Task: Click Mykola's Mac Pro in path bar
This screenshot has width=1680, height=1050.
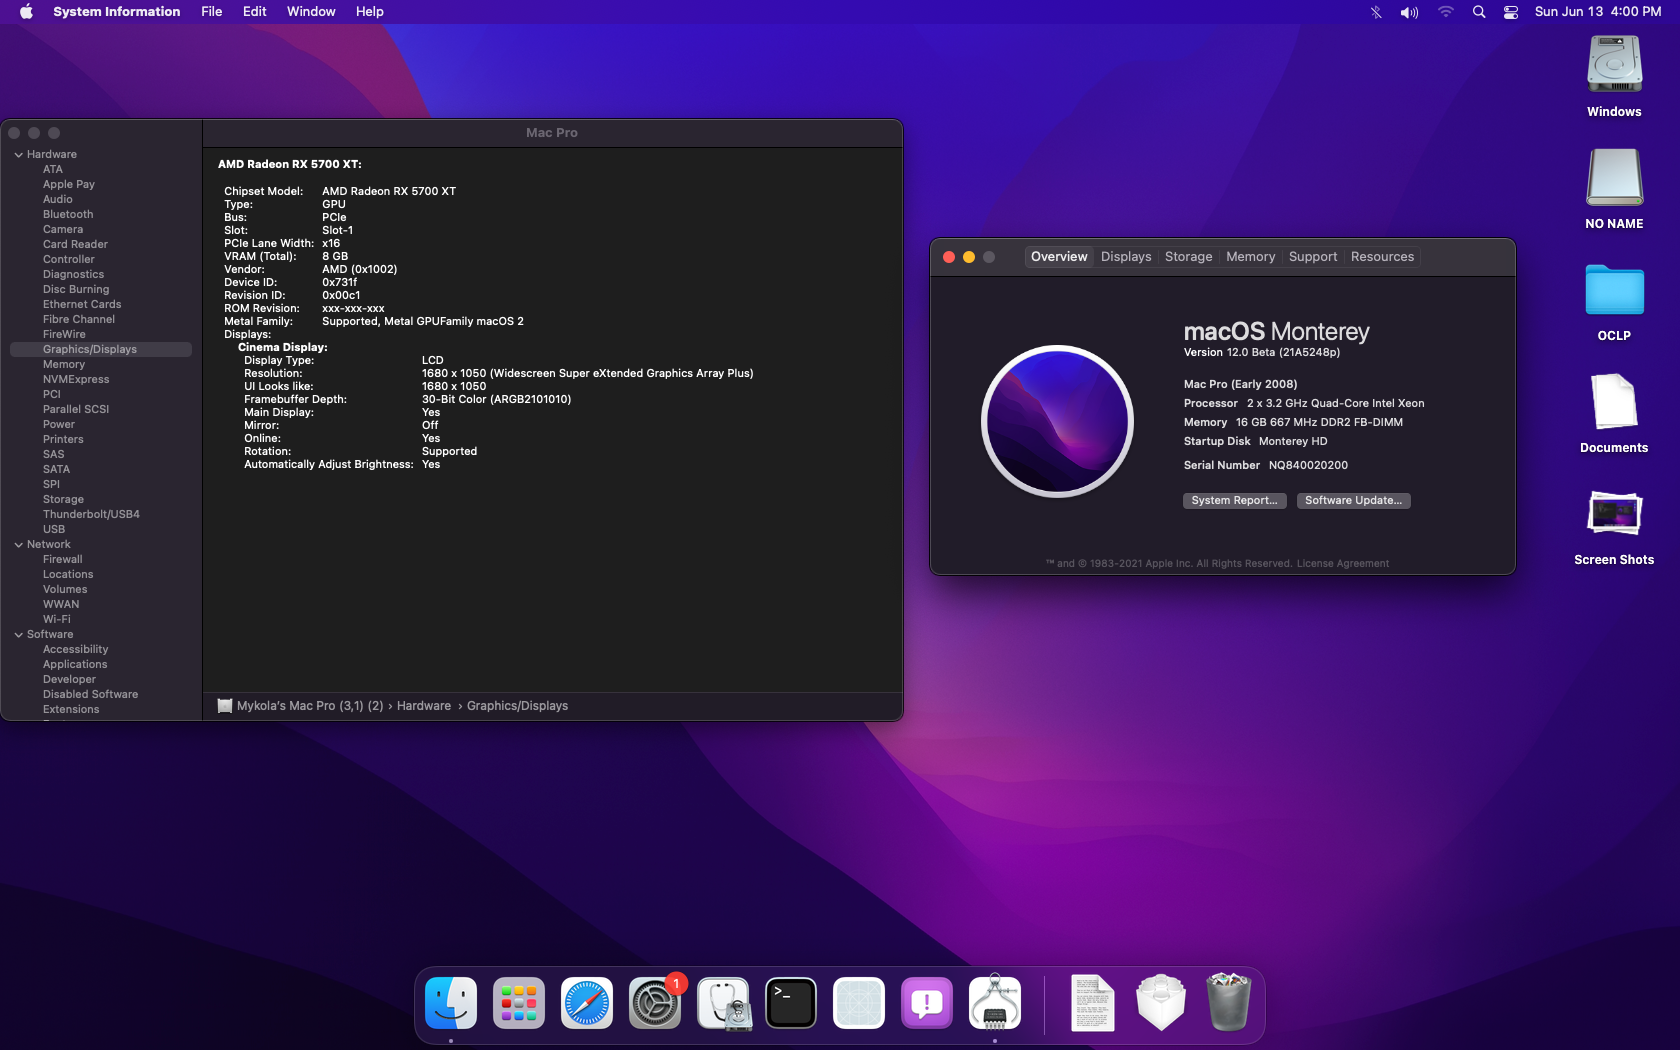Action: 310,706
